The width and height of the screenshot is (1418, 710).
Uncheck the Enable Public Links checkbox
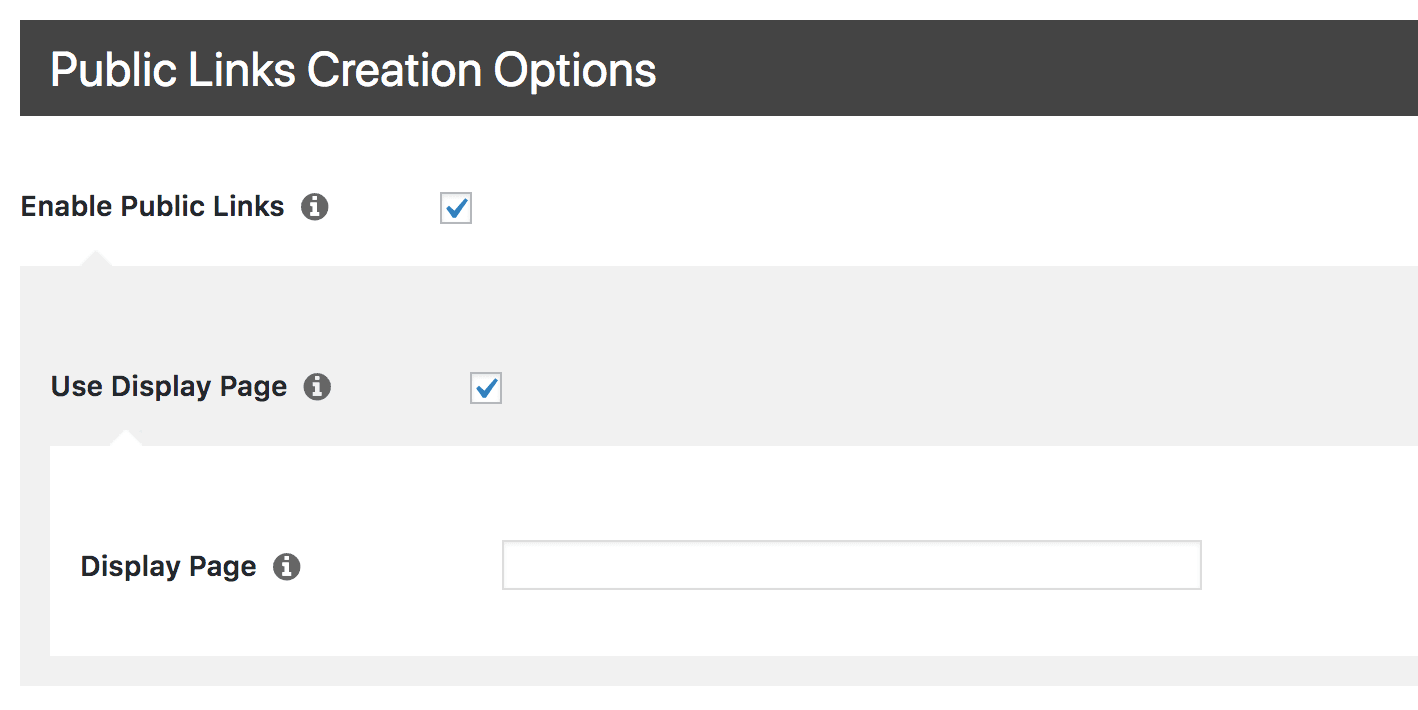coord(456,208)
